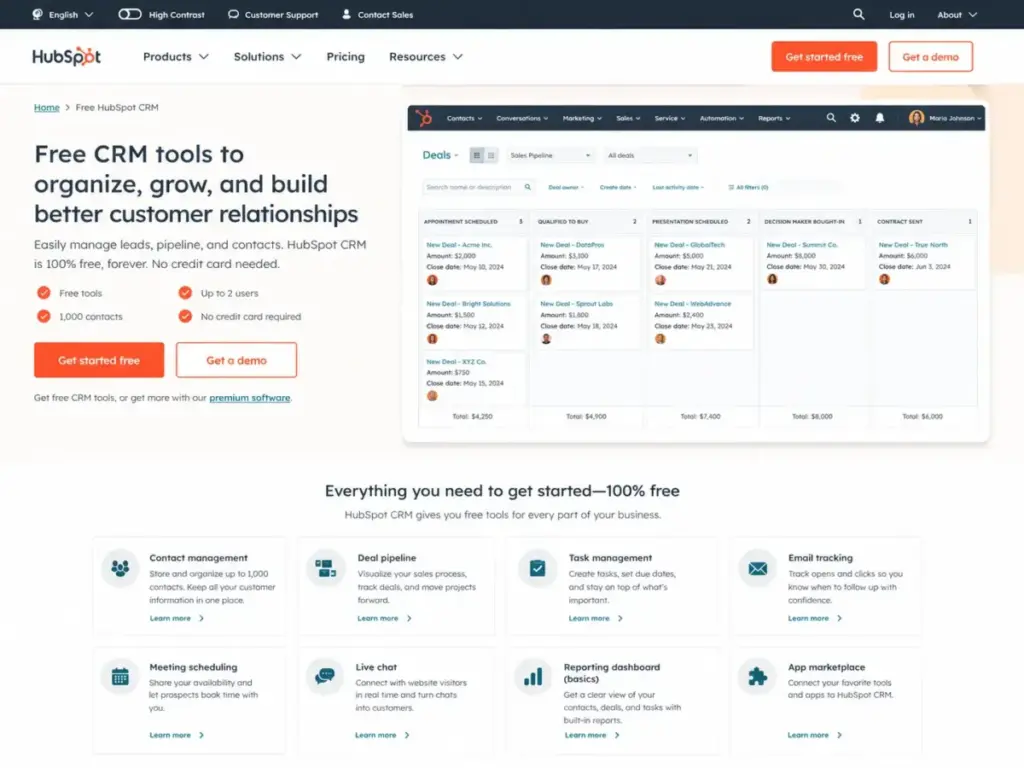Viewport: 1024px width, 768px height.
Task: Click the Deal pipeline icon
Action: pos(325,568)
